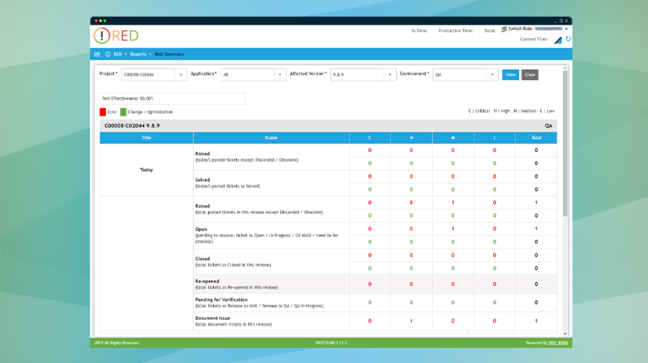Click the refresh icon in header

568,39
